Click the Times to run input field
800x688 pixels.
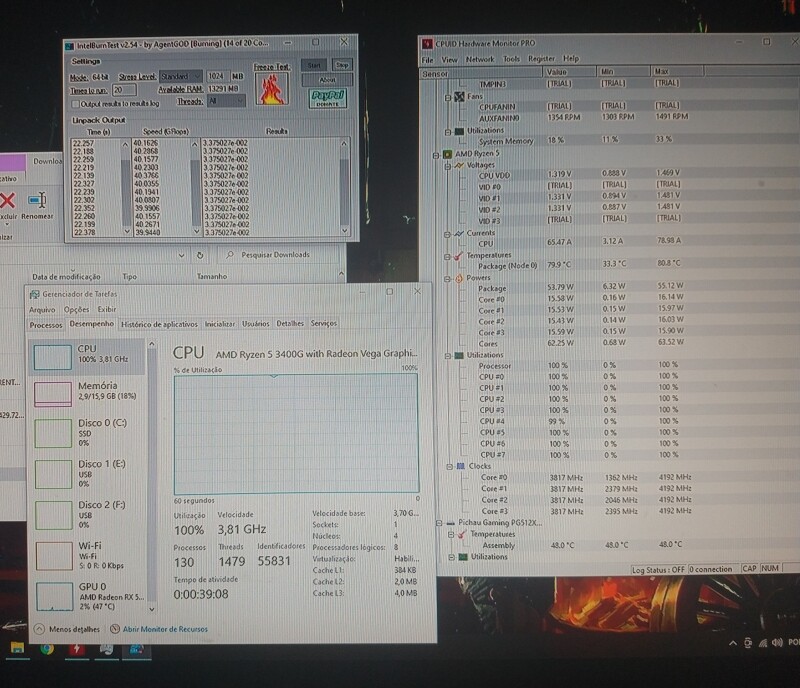pyautogui.click(x=123, y=89)
